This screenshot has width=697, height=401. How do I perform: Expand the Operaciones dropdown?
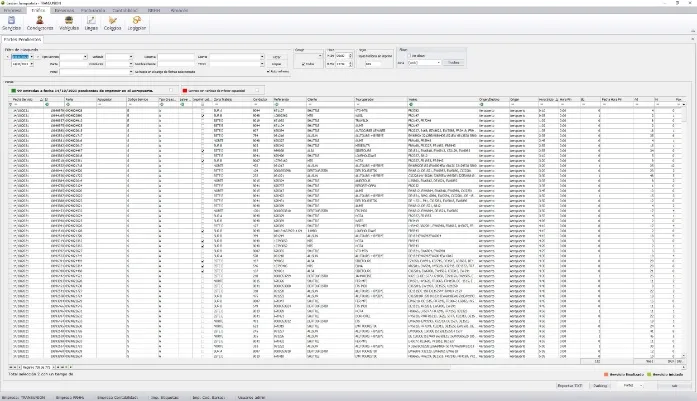tap(85, 57)
